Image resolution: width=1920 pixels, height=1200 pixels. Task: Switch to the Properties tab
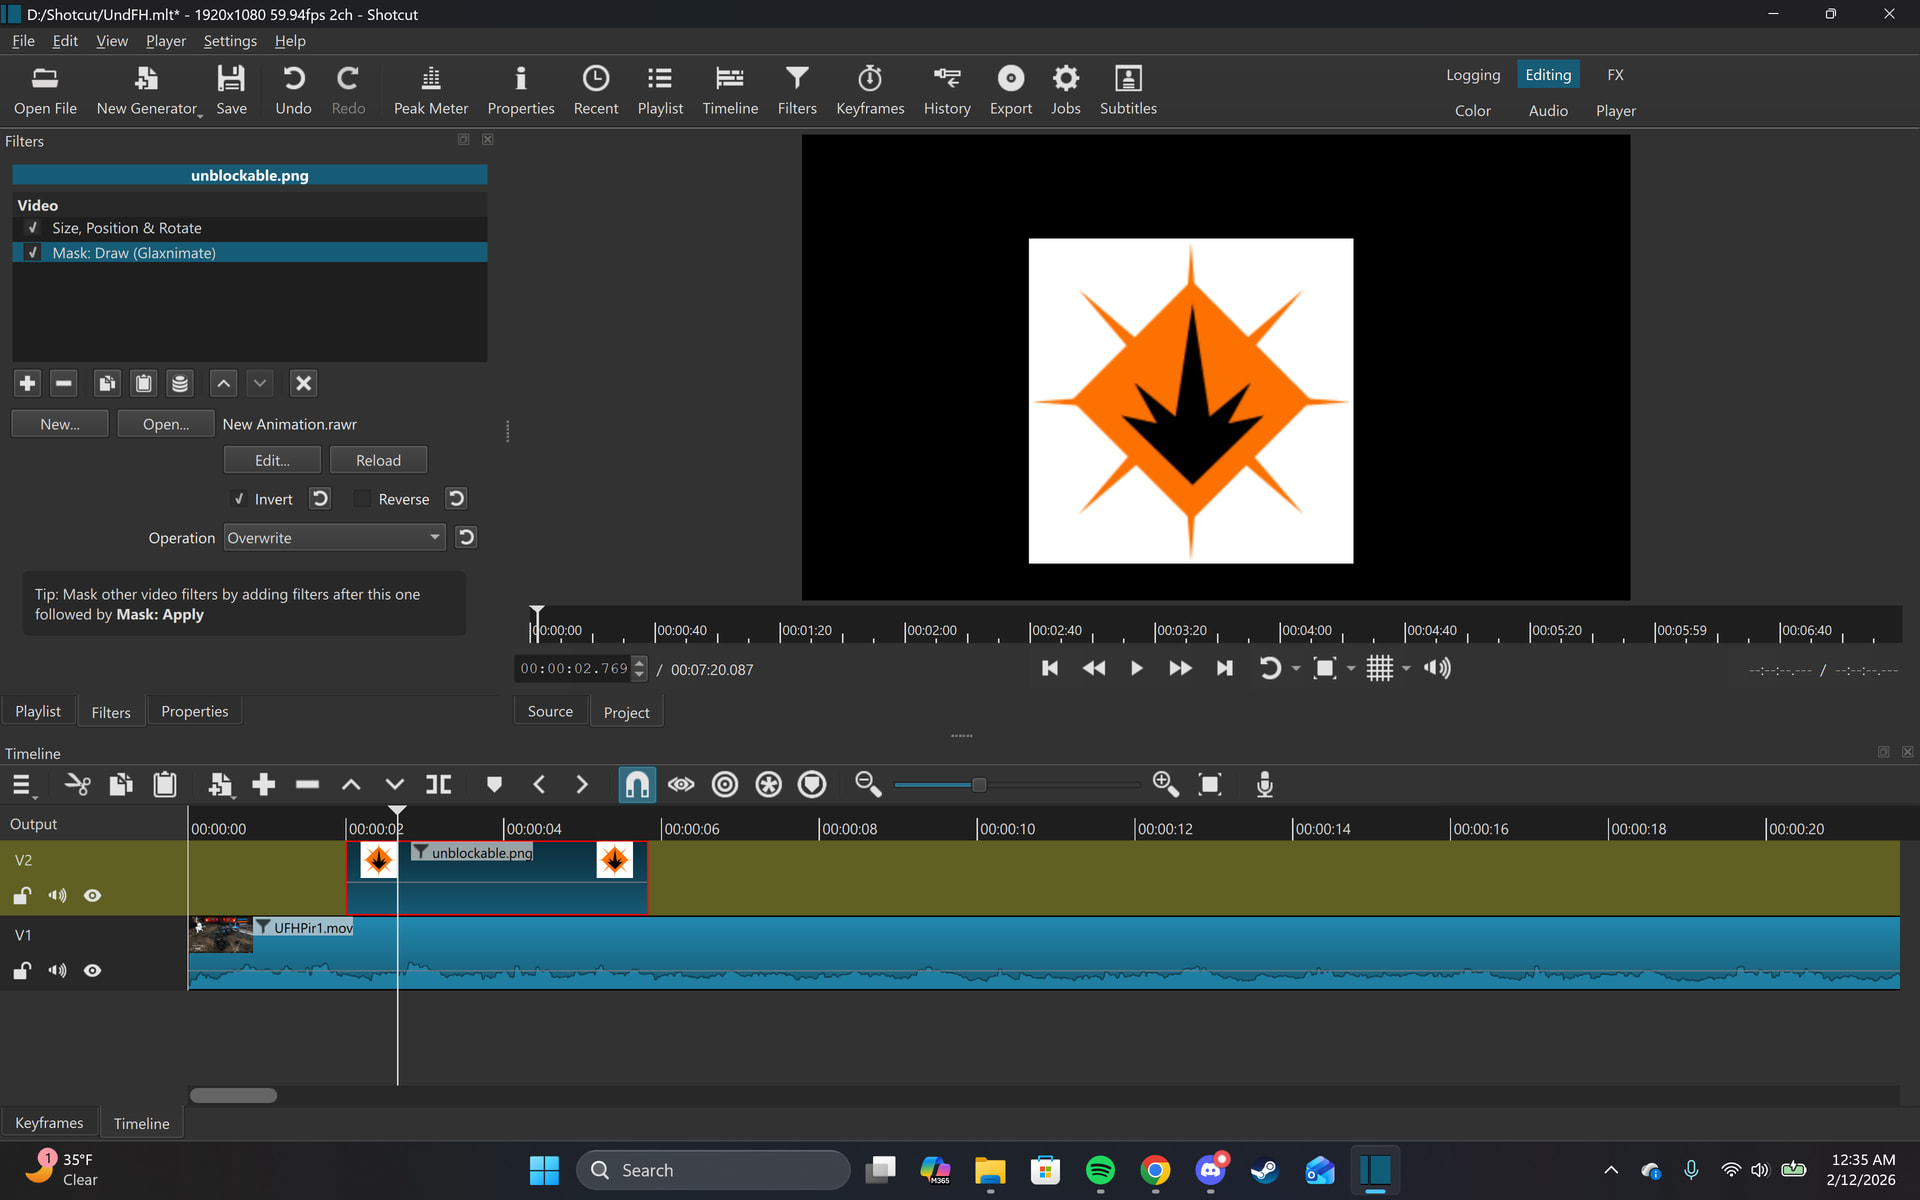(194, 711)
